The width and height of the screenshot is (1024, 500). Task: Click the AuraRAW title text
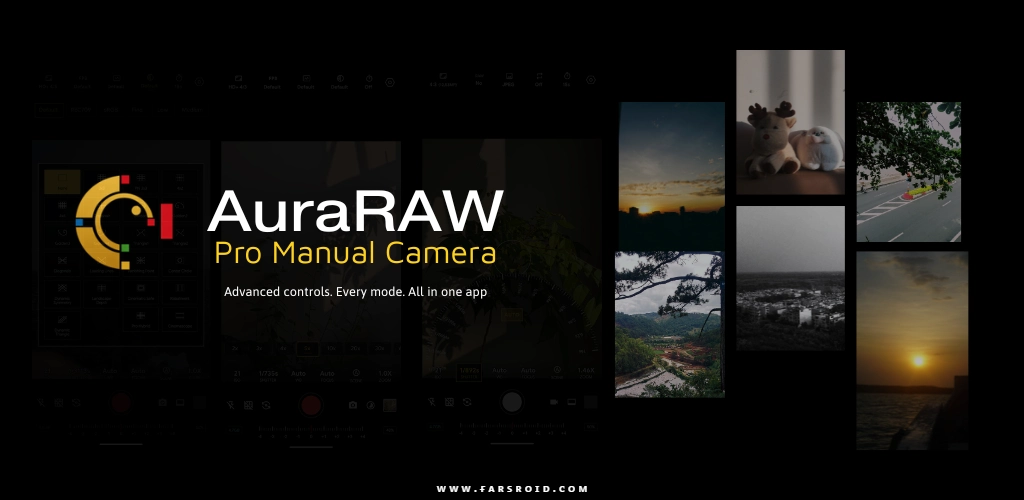click(356, 211)
